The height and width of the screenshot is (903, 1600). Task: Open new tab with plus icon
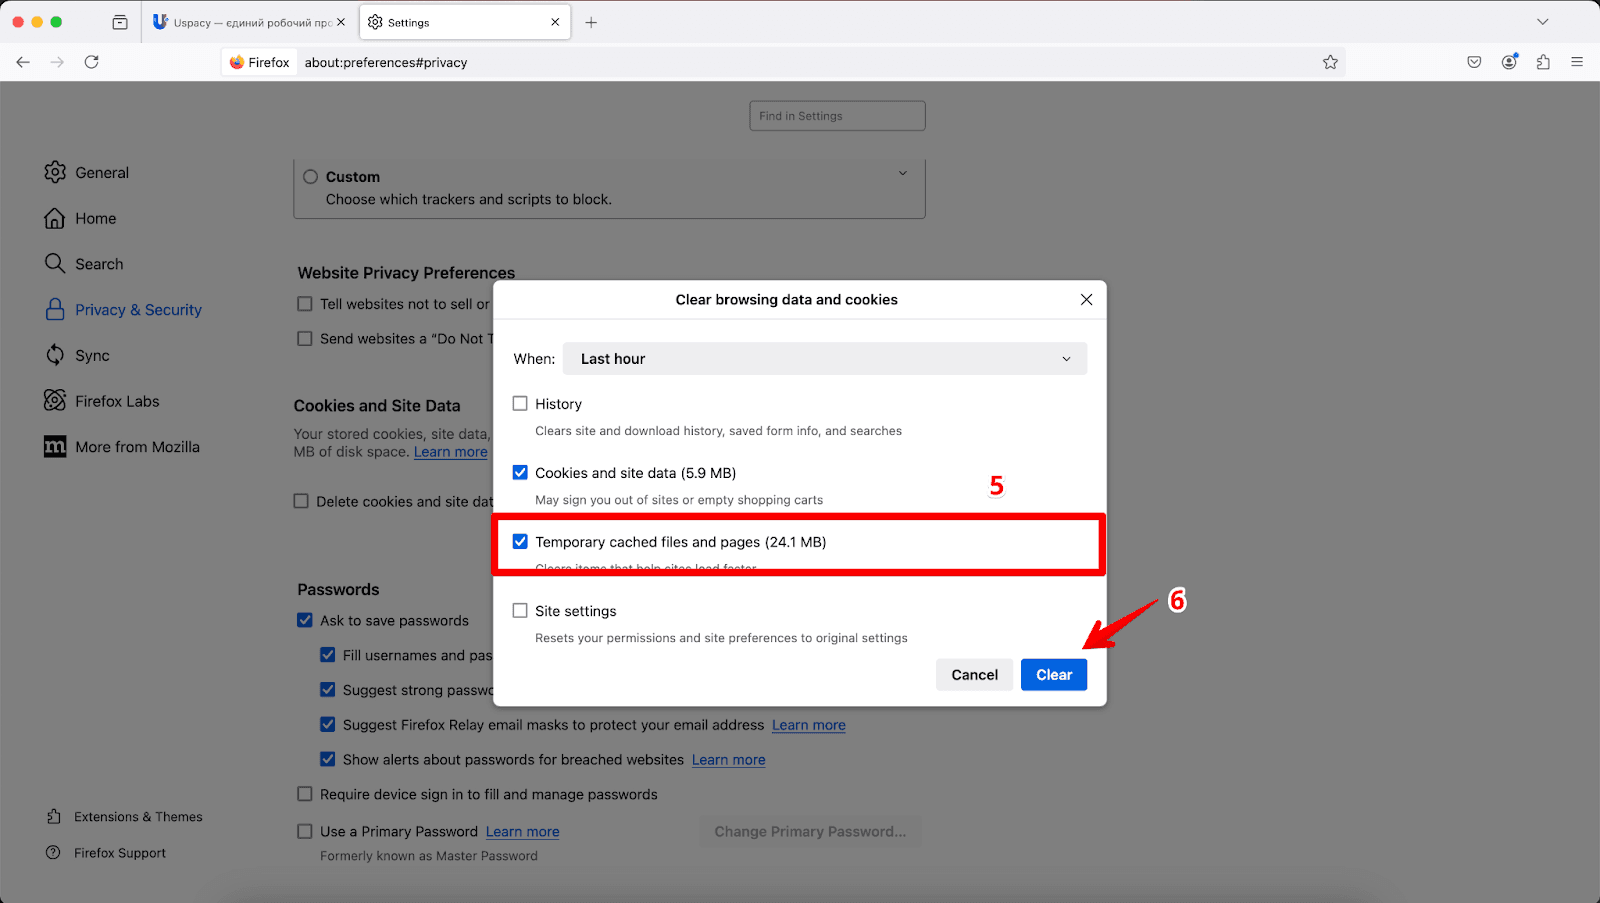591,22
